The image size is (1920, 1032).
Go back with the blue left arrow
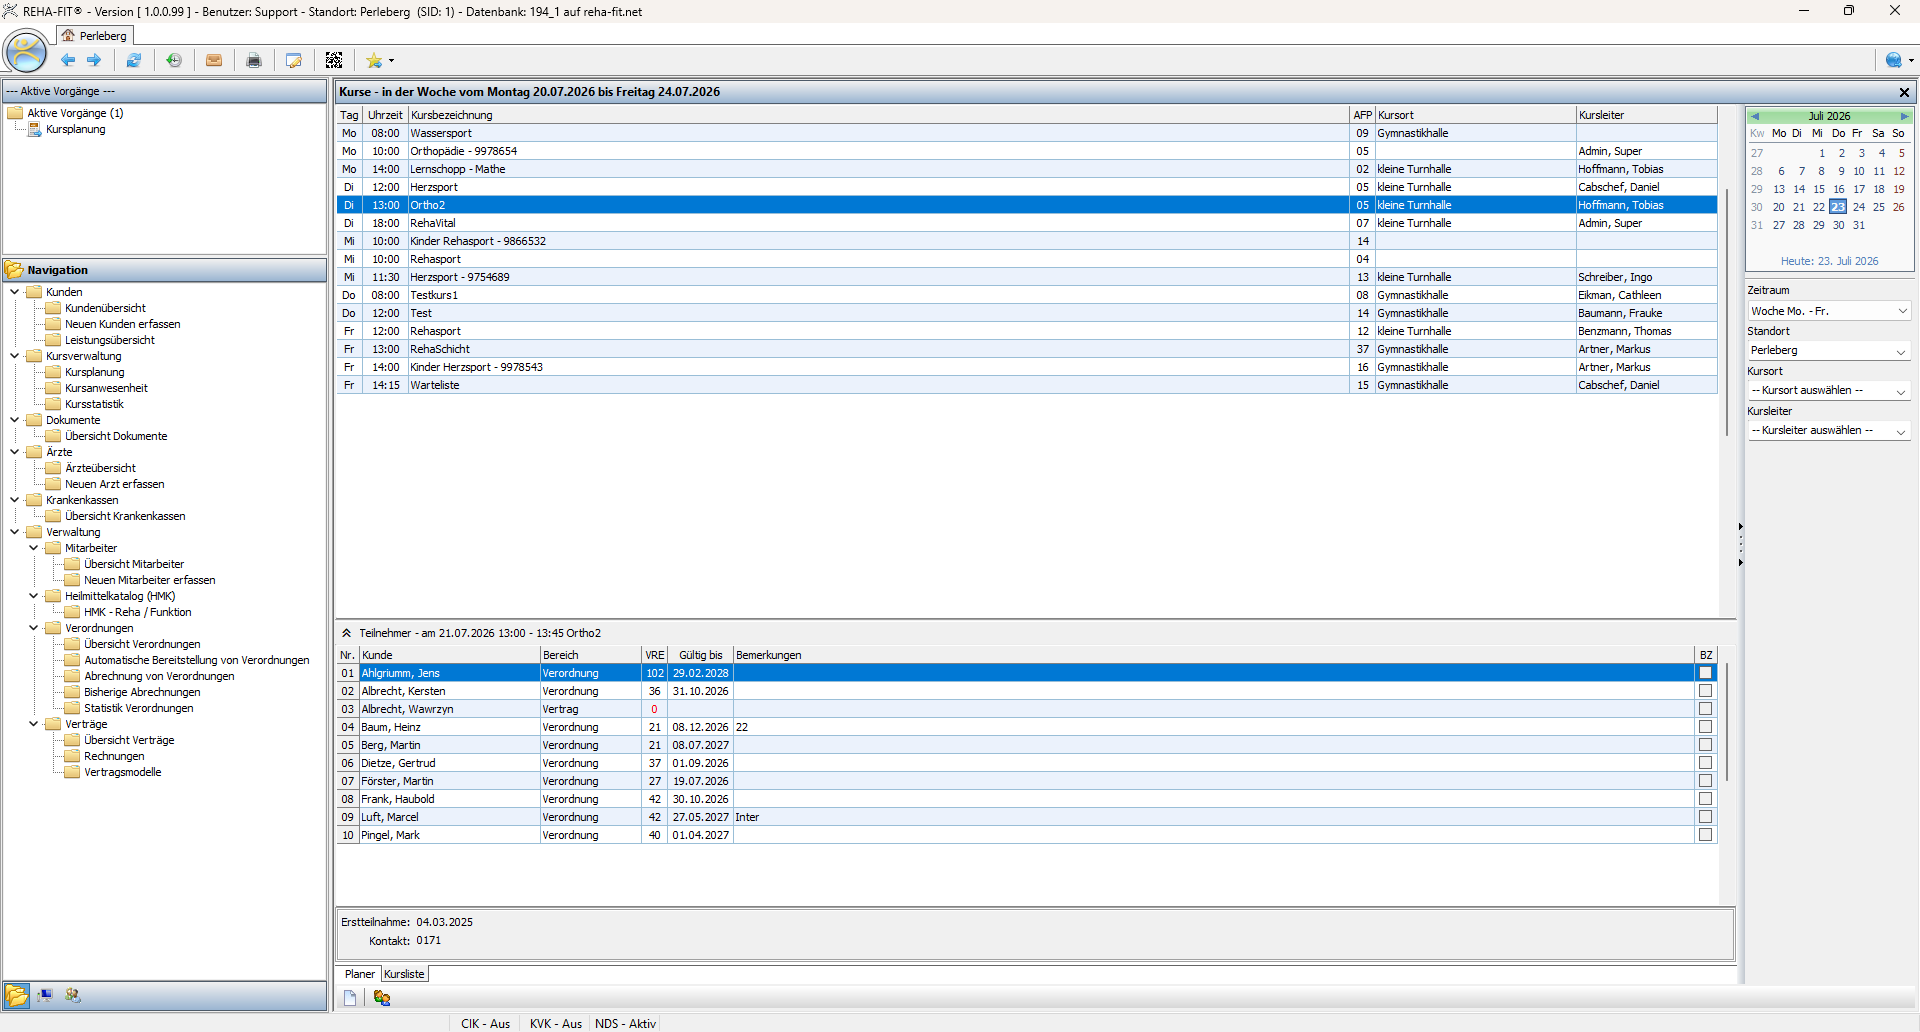pyautogui.click(x=68, y=61)
